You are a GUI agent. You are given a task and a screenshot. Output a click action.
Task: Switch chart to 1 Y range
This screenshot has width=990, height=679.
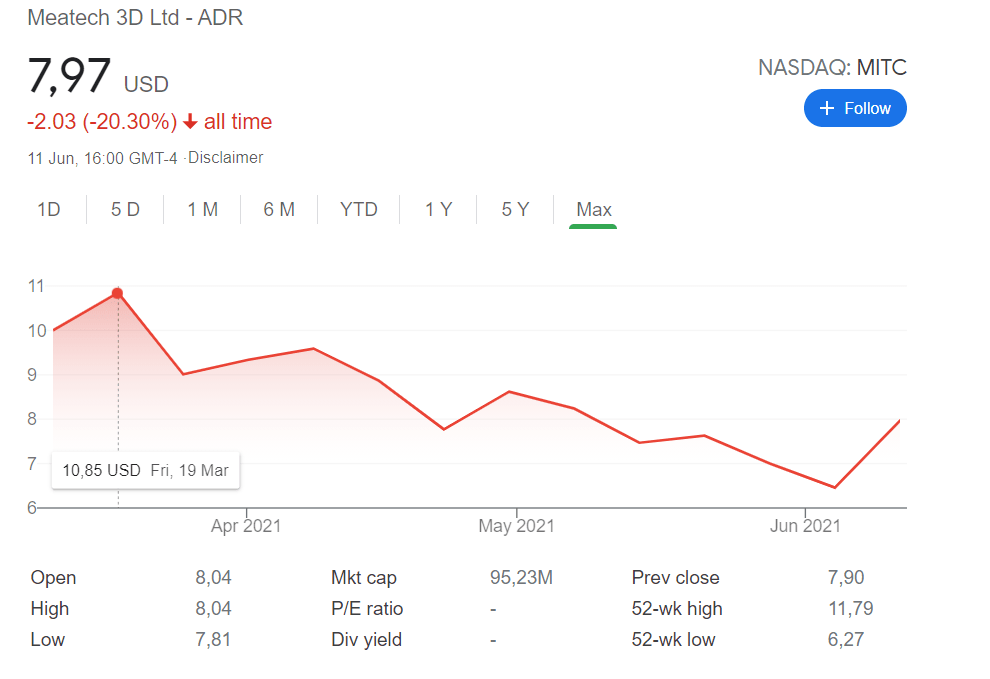(x=438, y=210)
